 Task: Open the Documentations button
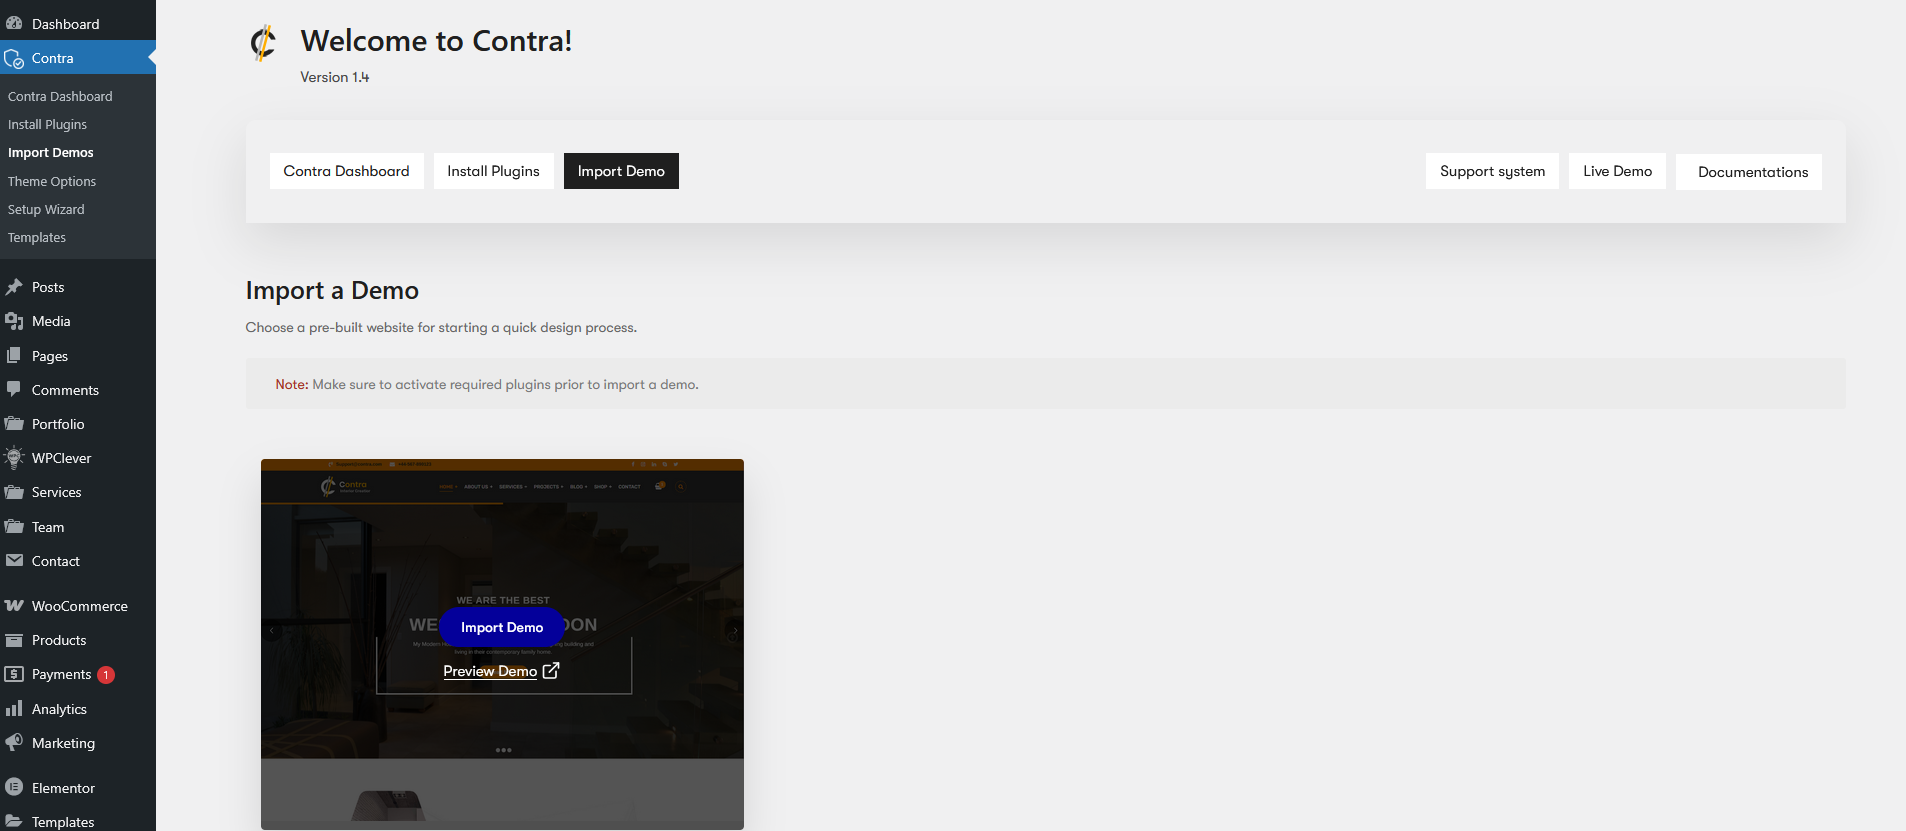tap(1752, 172)
